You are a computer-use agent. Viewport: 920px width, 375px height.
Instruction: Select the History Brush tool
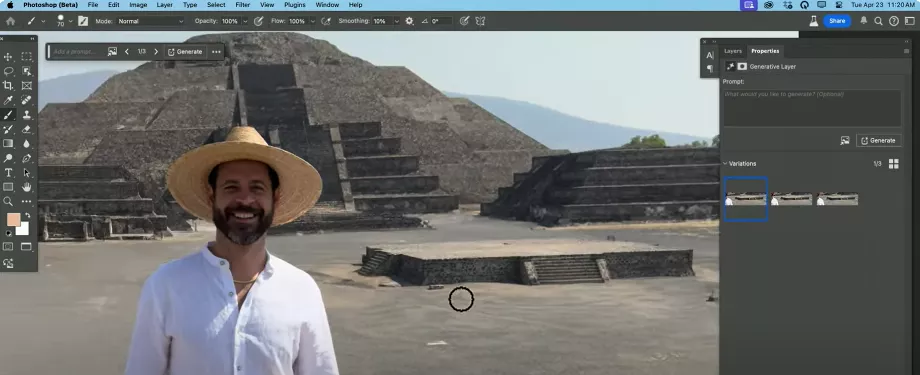pos(8,129)
